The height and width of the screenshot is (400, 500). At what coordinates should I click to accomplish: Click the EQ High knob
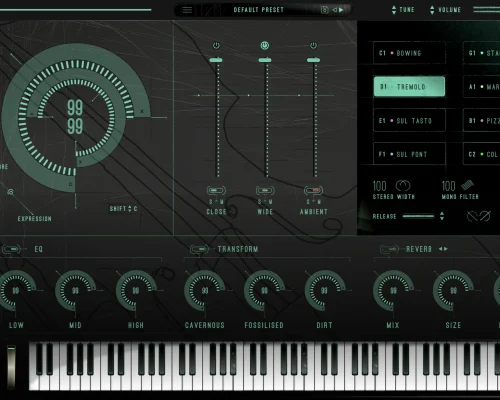(136, 291)
